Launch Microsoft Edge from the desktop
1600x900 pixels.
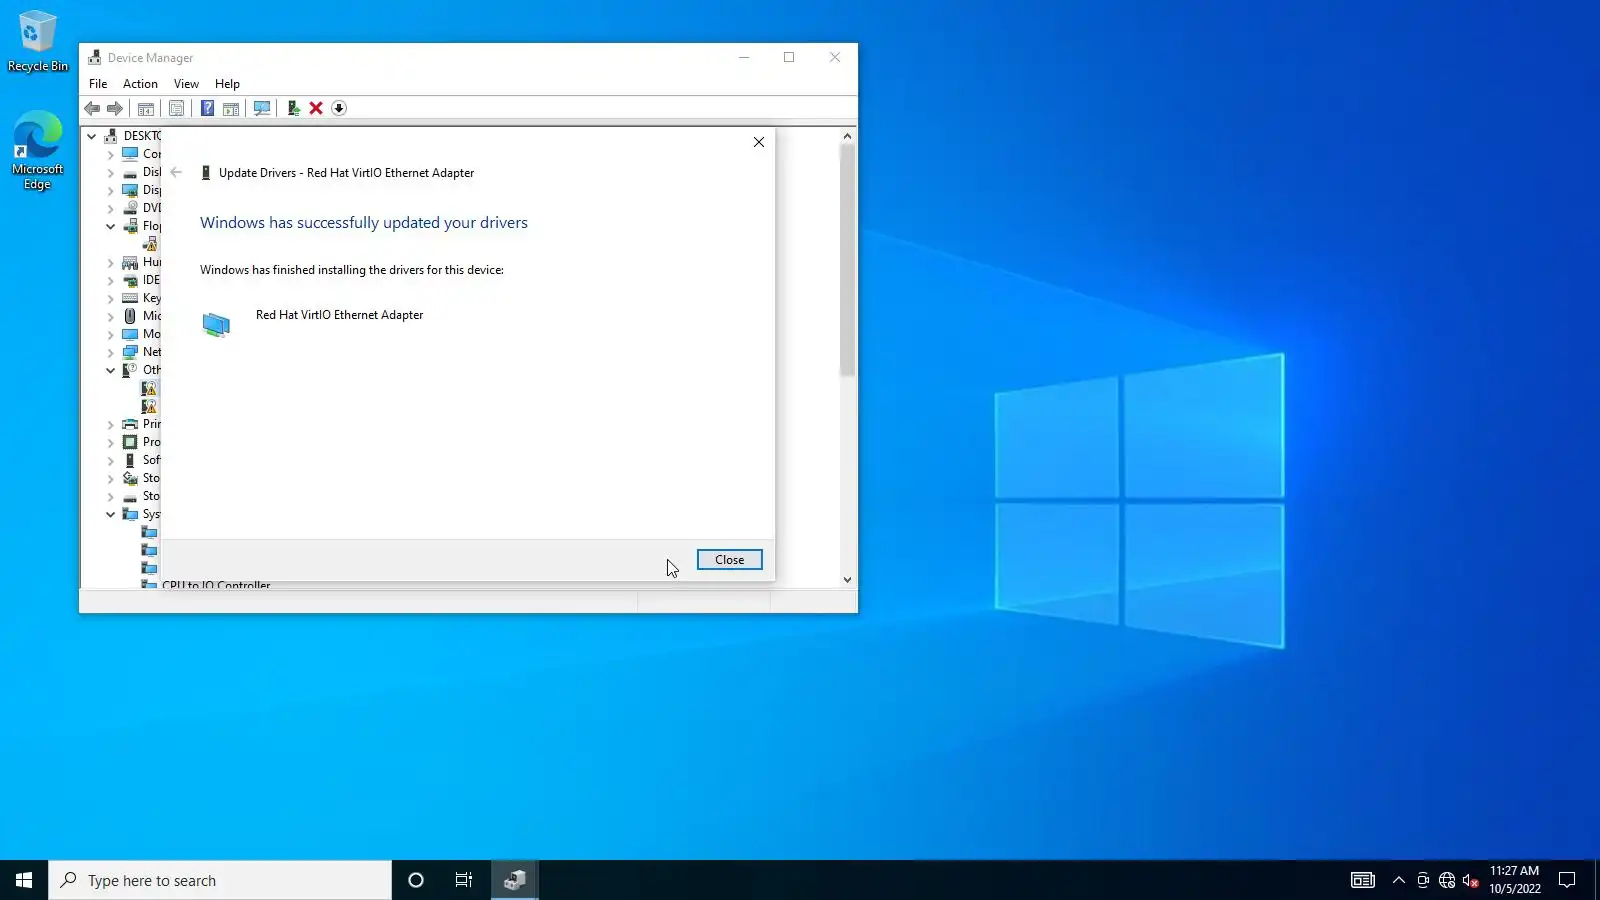coord(38,150)
